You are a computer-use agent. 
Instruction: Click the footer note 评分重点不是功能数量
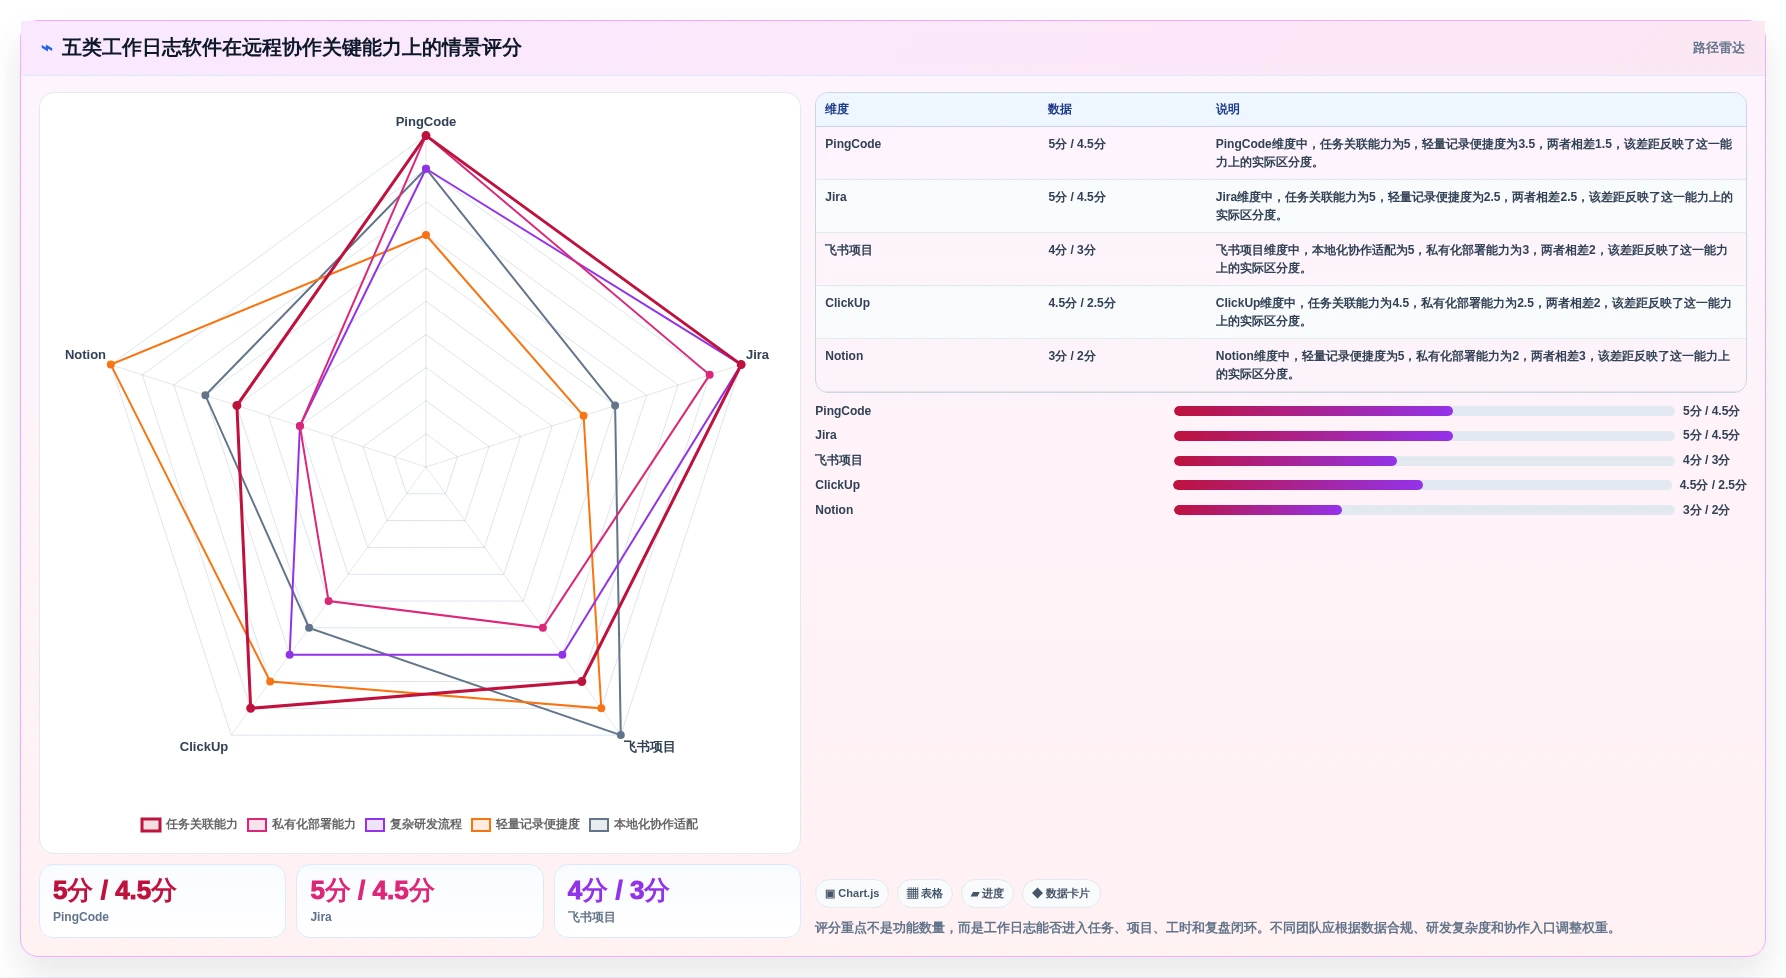click(x=1216, y=928)
